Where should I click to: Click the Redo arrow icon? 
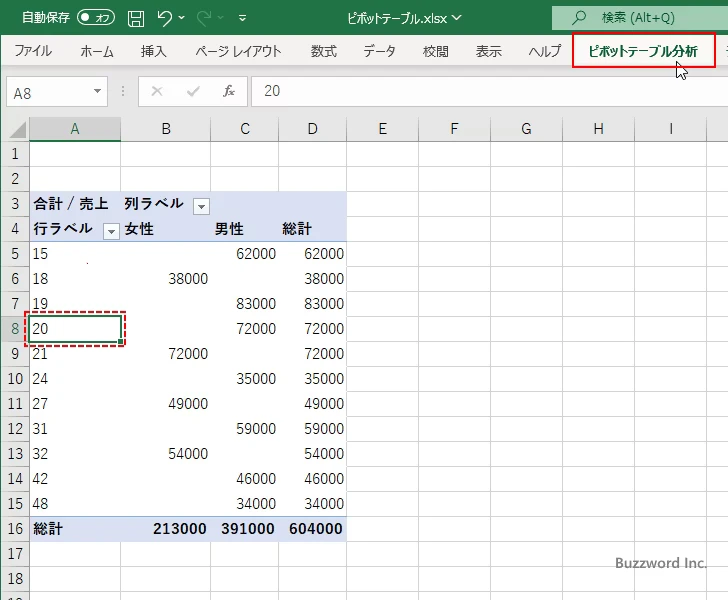tap(203, 18)
